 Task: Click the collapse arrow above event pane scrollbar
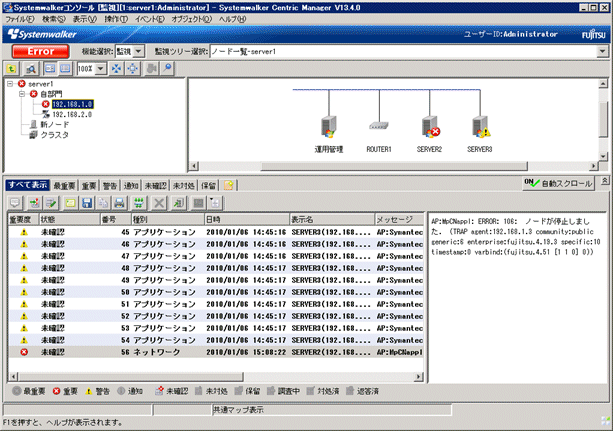pyautogui.click(x=604, y=180)
